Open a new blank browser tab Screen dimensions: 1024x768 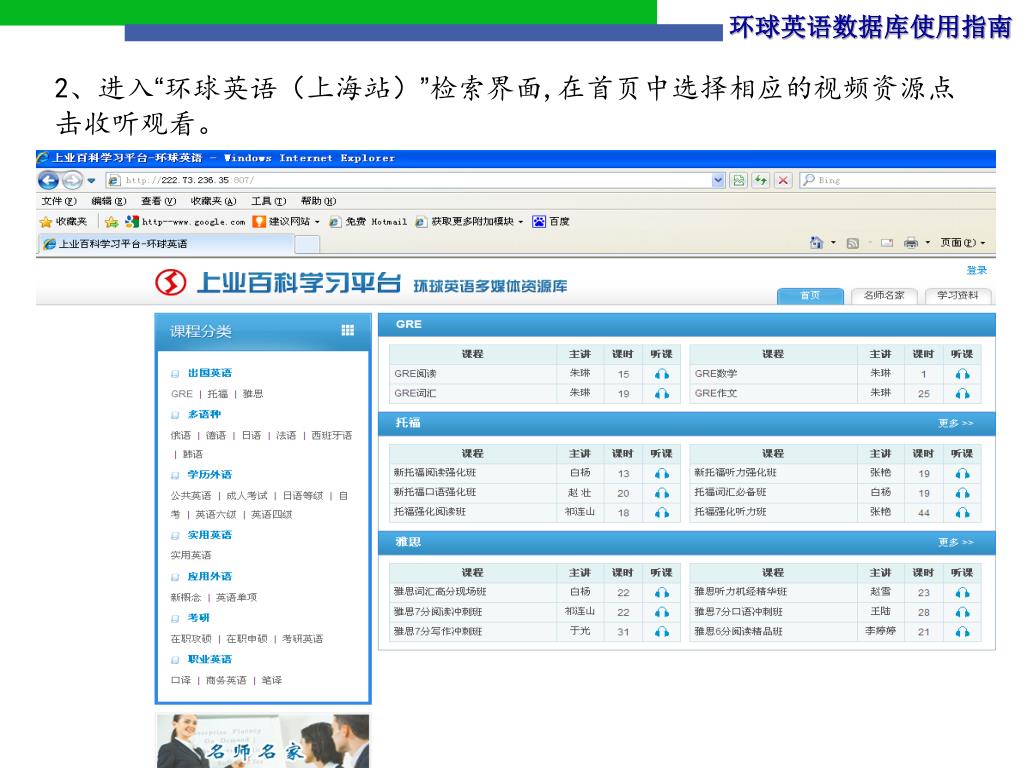[307, 244]
